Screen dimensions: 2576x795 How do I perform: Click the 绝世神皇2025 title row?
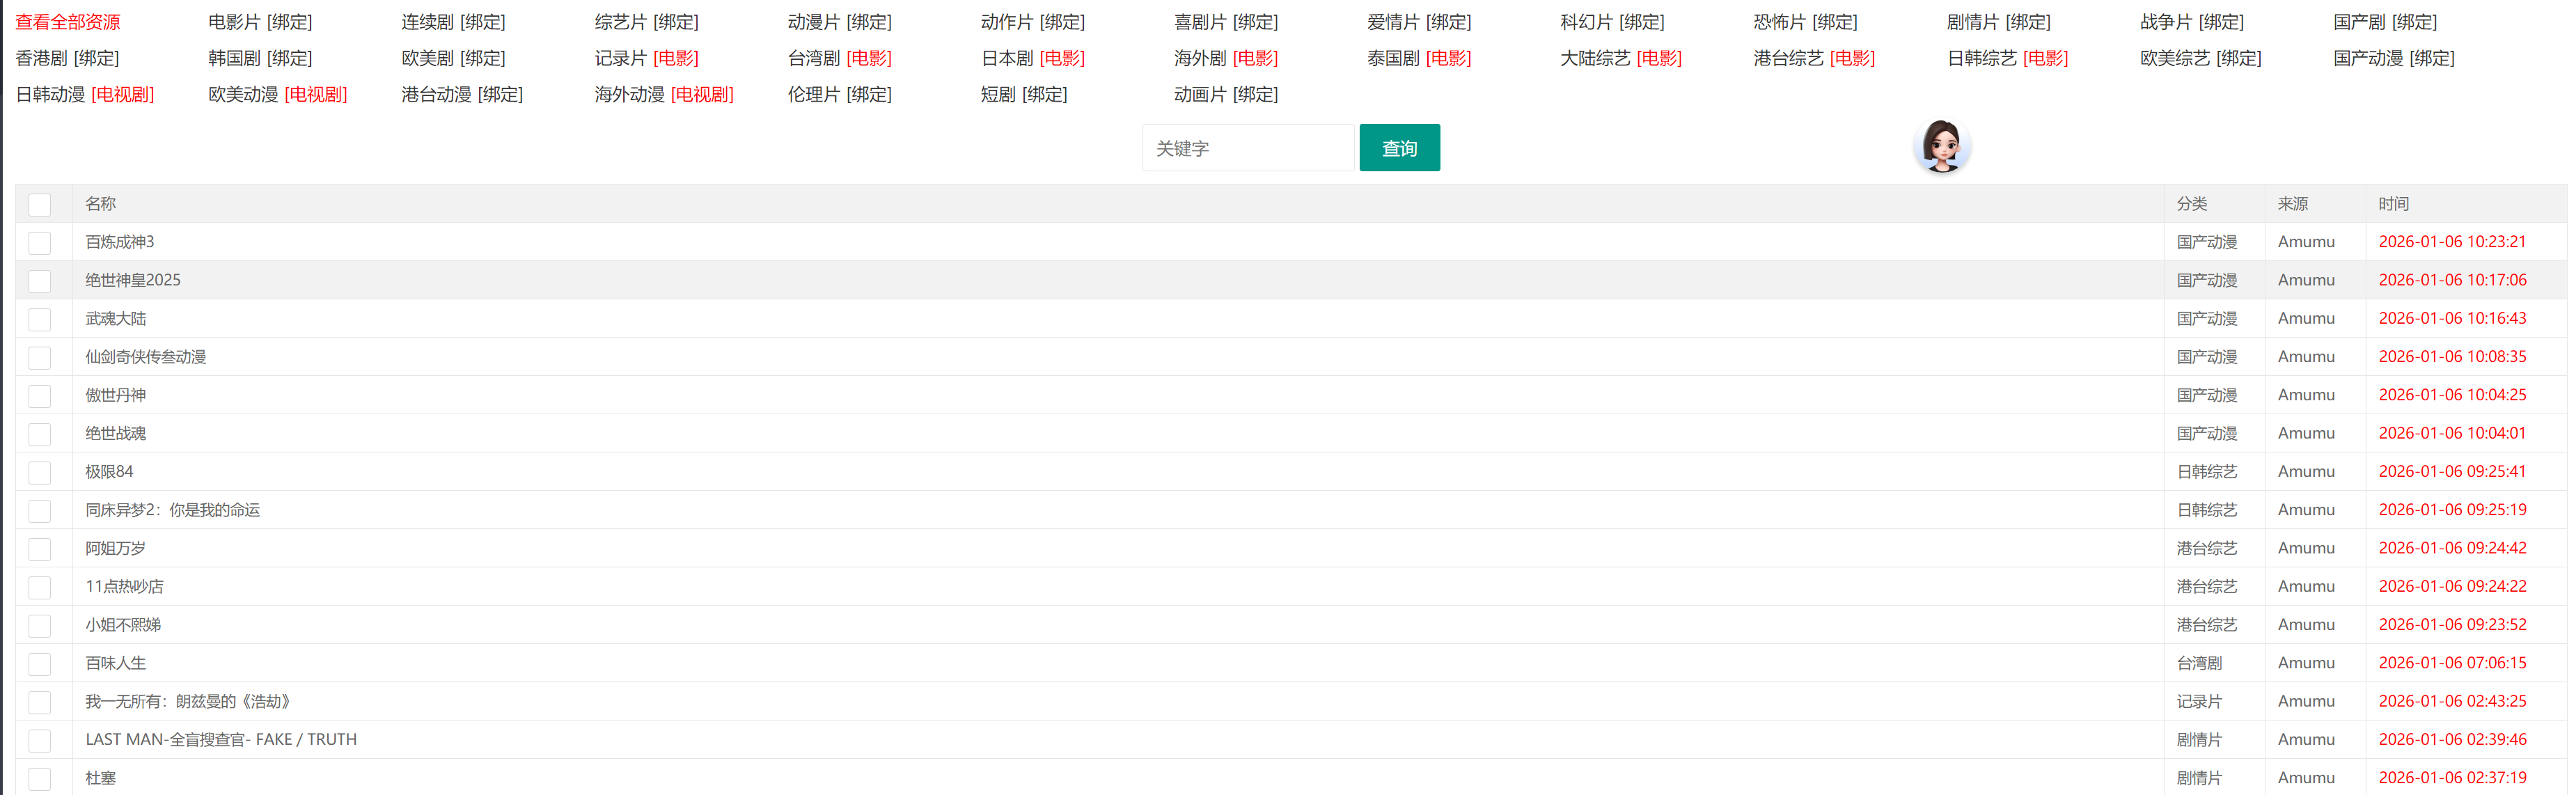[x=133, y=280]
